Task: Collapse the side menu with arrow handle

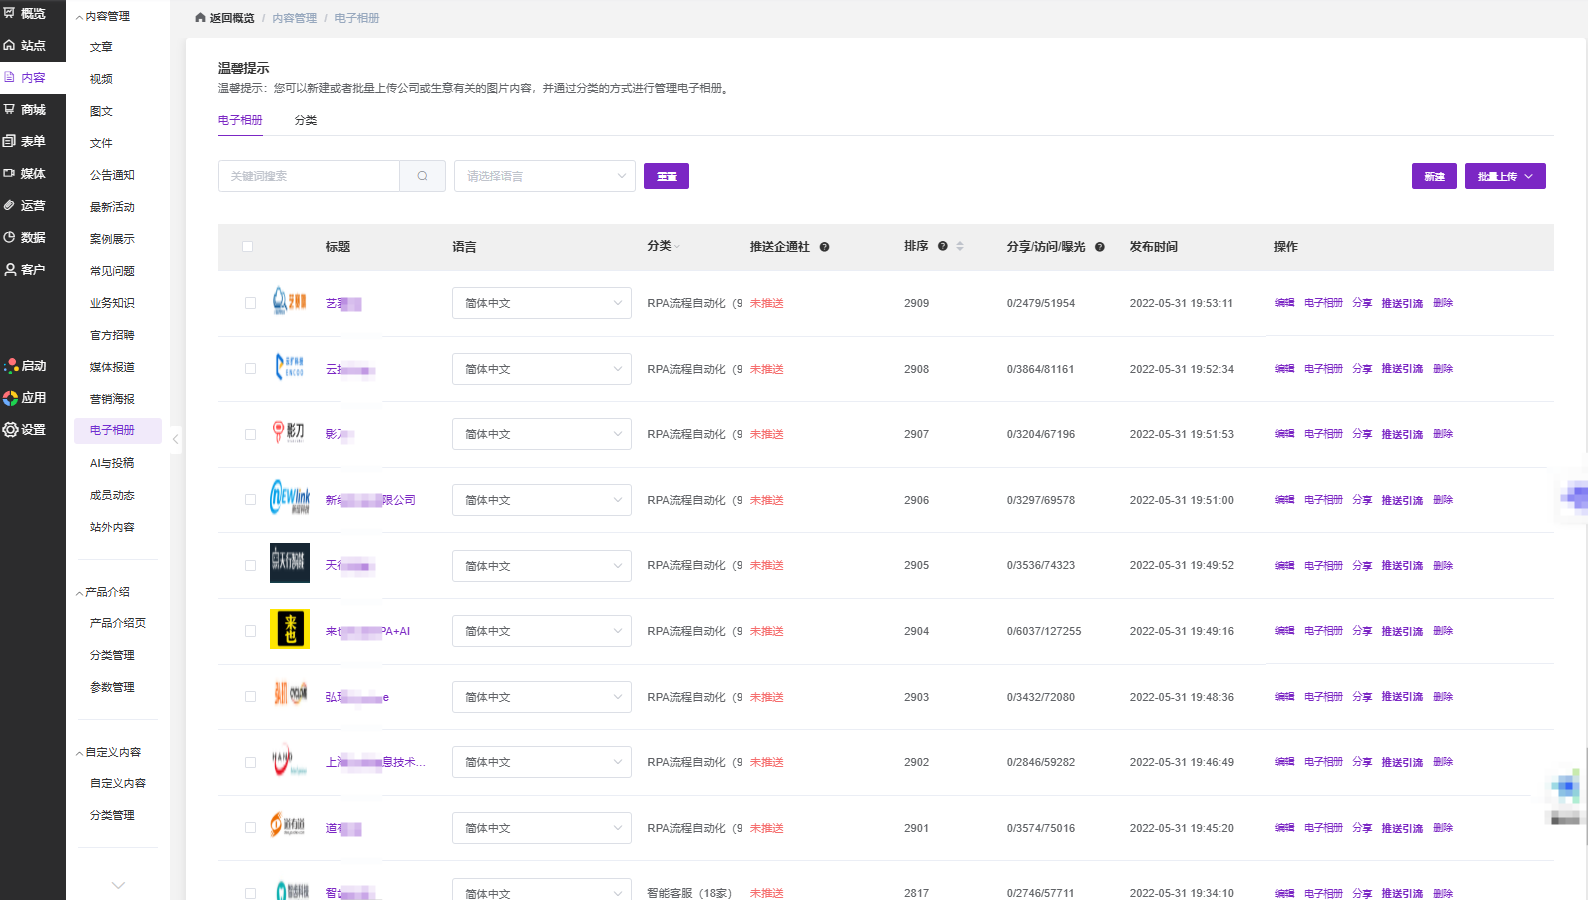Action: (176, 438)
